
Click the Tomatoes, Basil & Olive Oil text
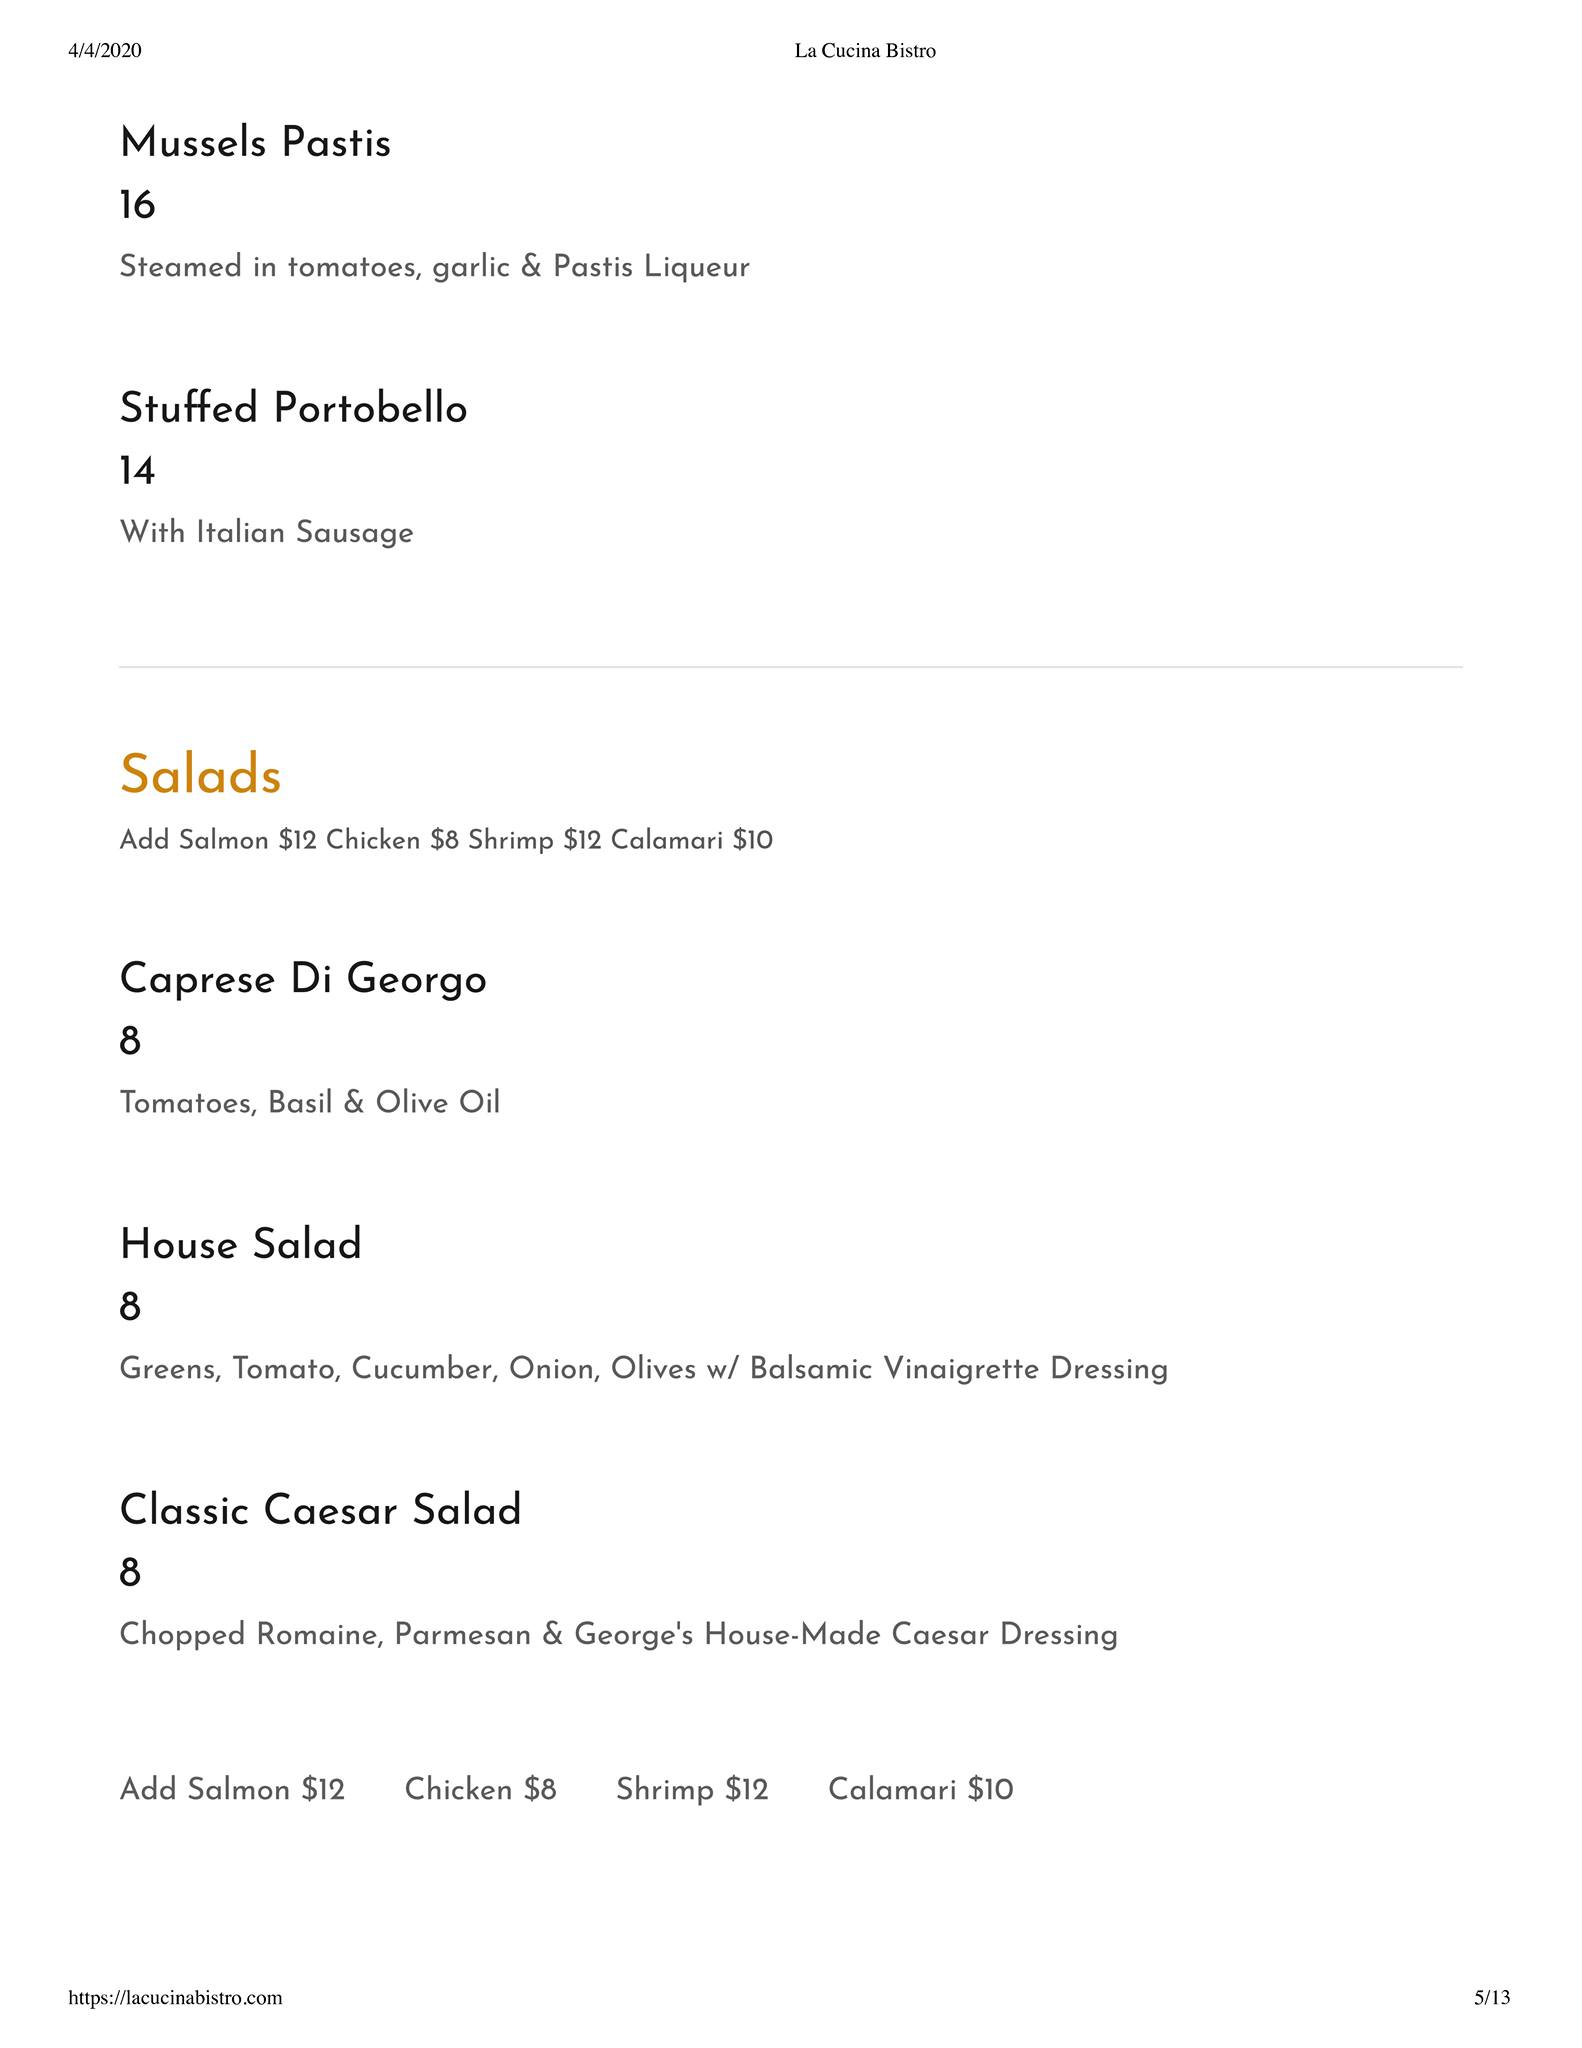(x=309, y=1103)
